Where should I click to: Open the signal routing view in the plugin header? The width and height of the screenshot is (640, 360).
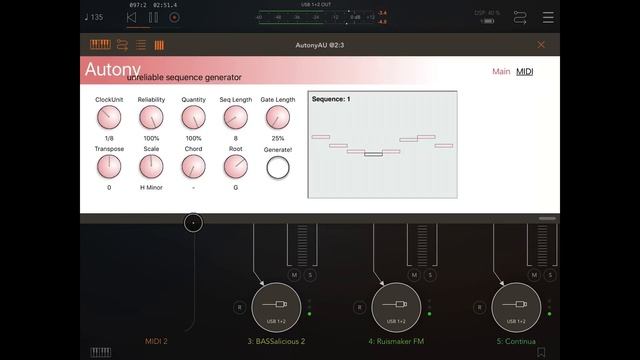pos(122,45)
